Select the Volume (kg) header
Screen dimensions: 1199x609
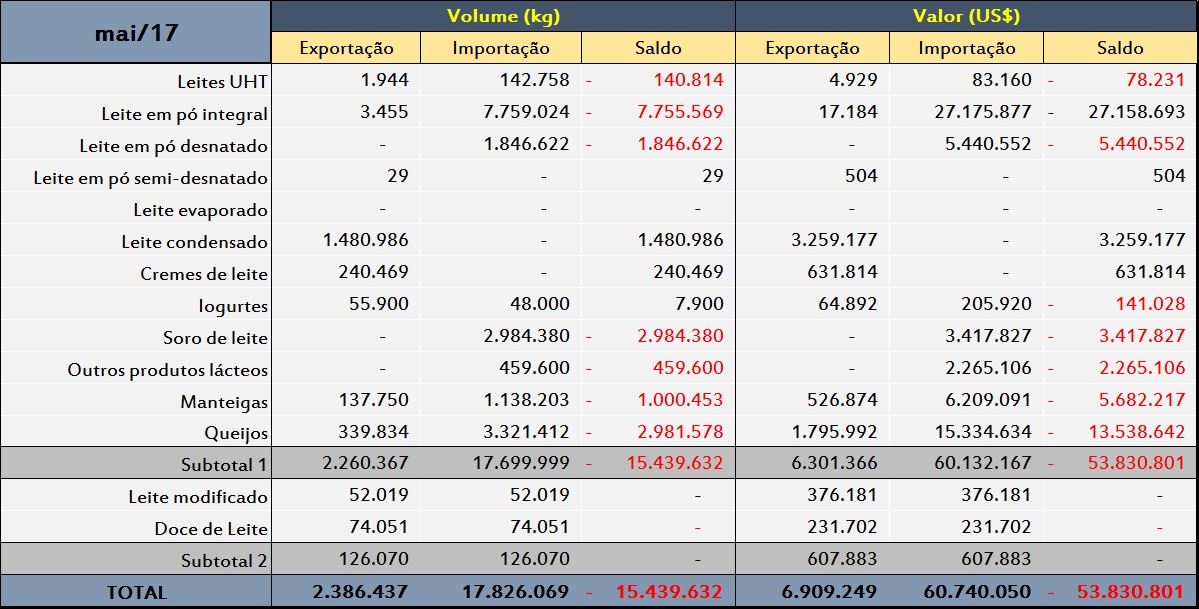coord(503,16)
